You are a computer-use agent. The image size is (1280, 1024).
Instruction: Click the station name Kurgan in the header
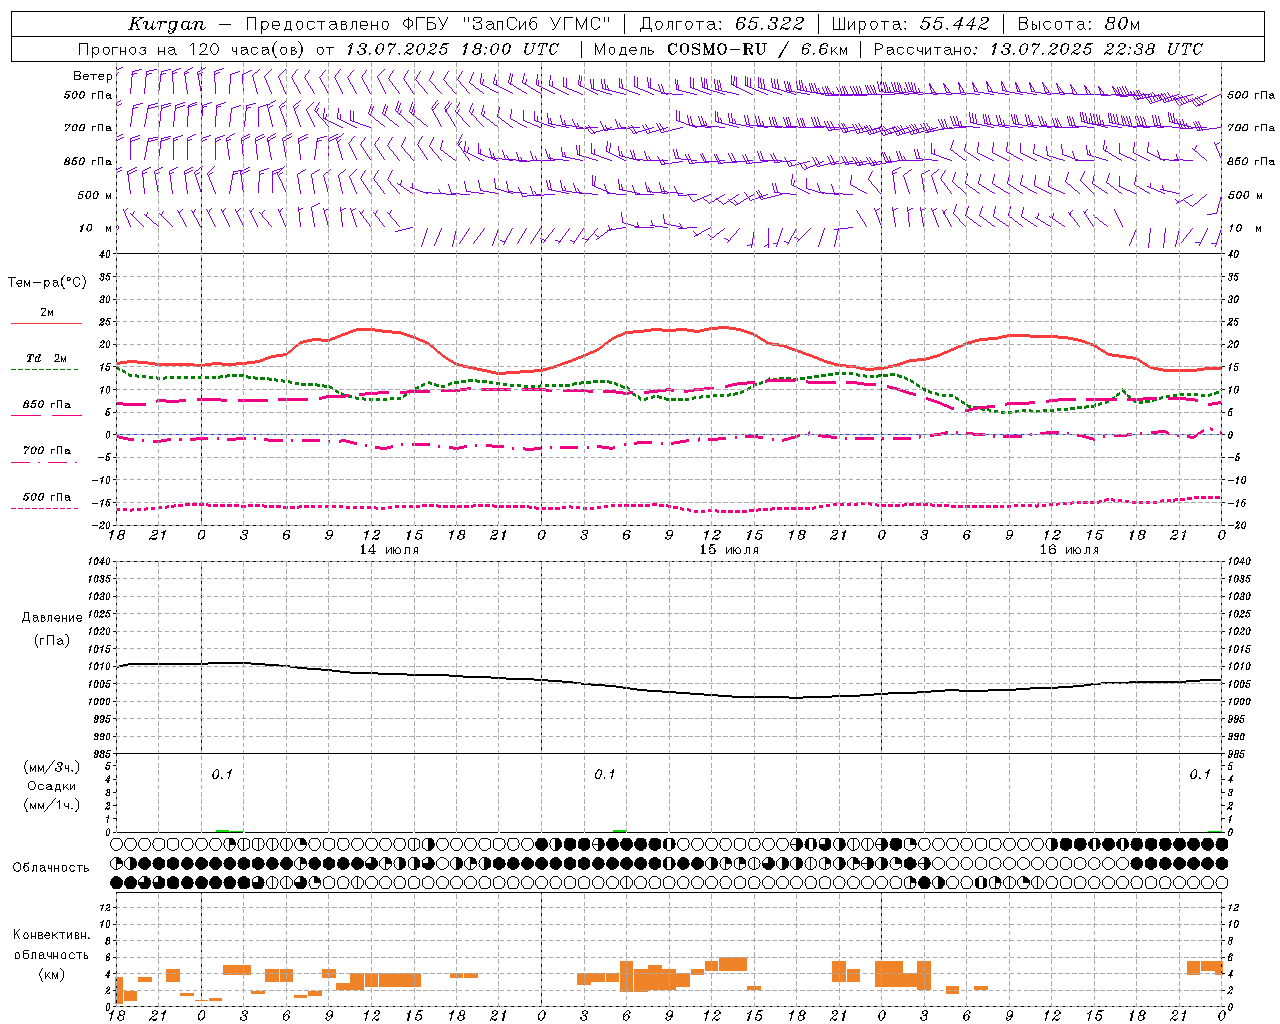[167, 24]
